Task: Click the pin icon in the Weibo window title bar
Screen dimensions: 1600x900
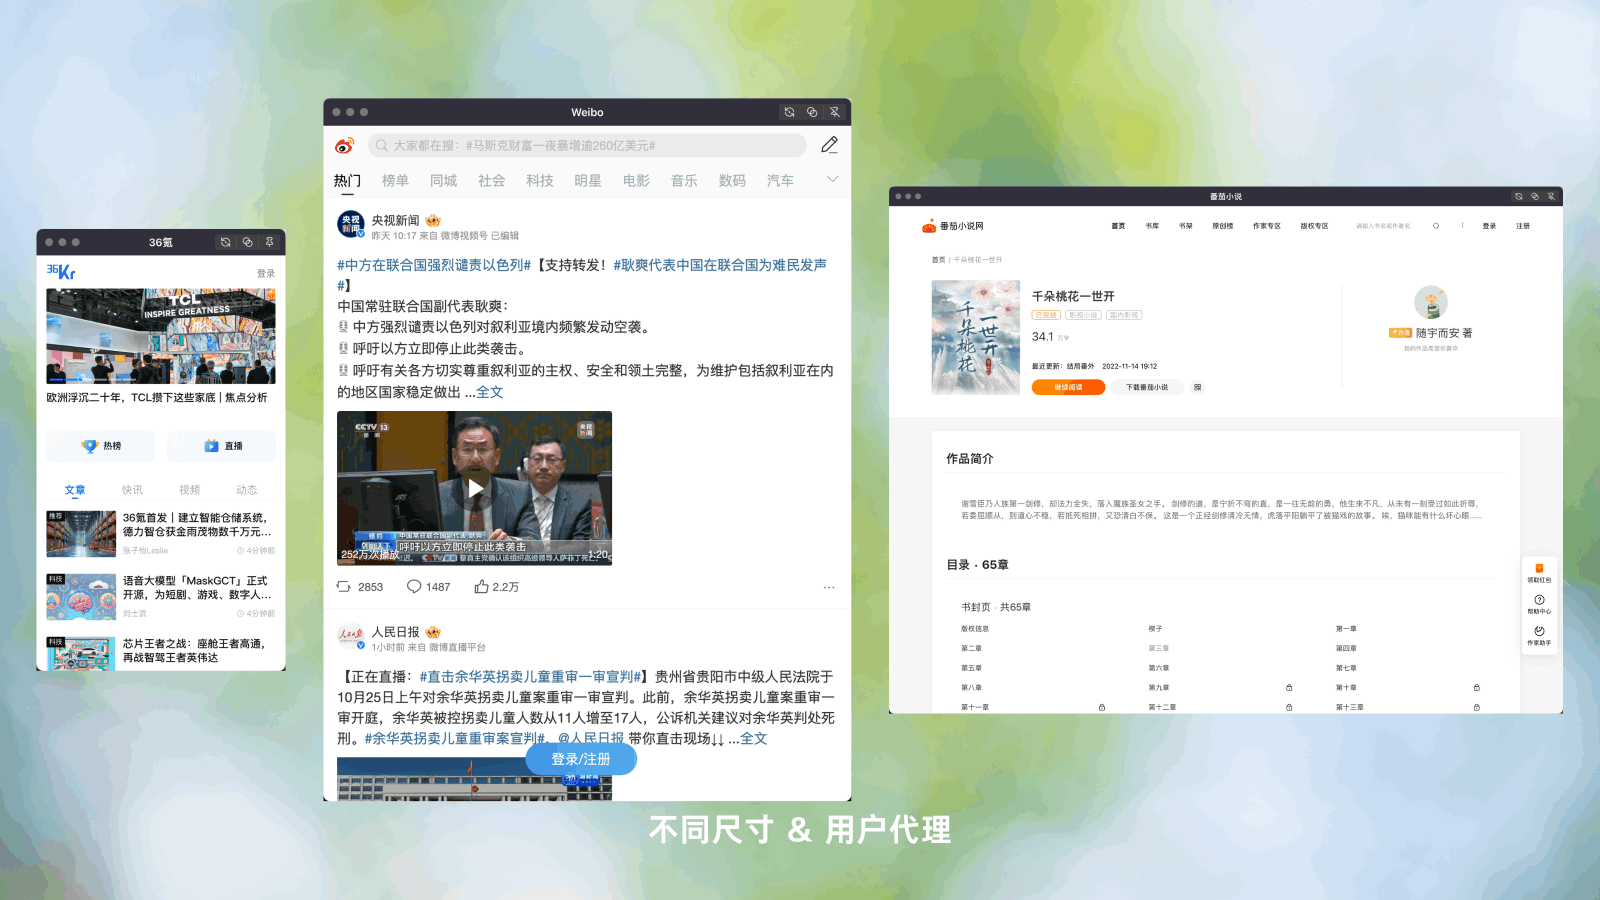Action: pyautogui.click(x=835, y=112)
